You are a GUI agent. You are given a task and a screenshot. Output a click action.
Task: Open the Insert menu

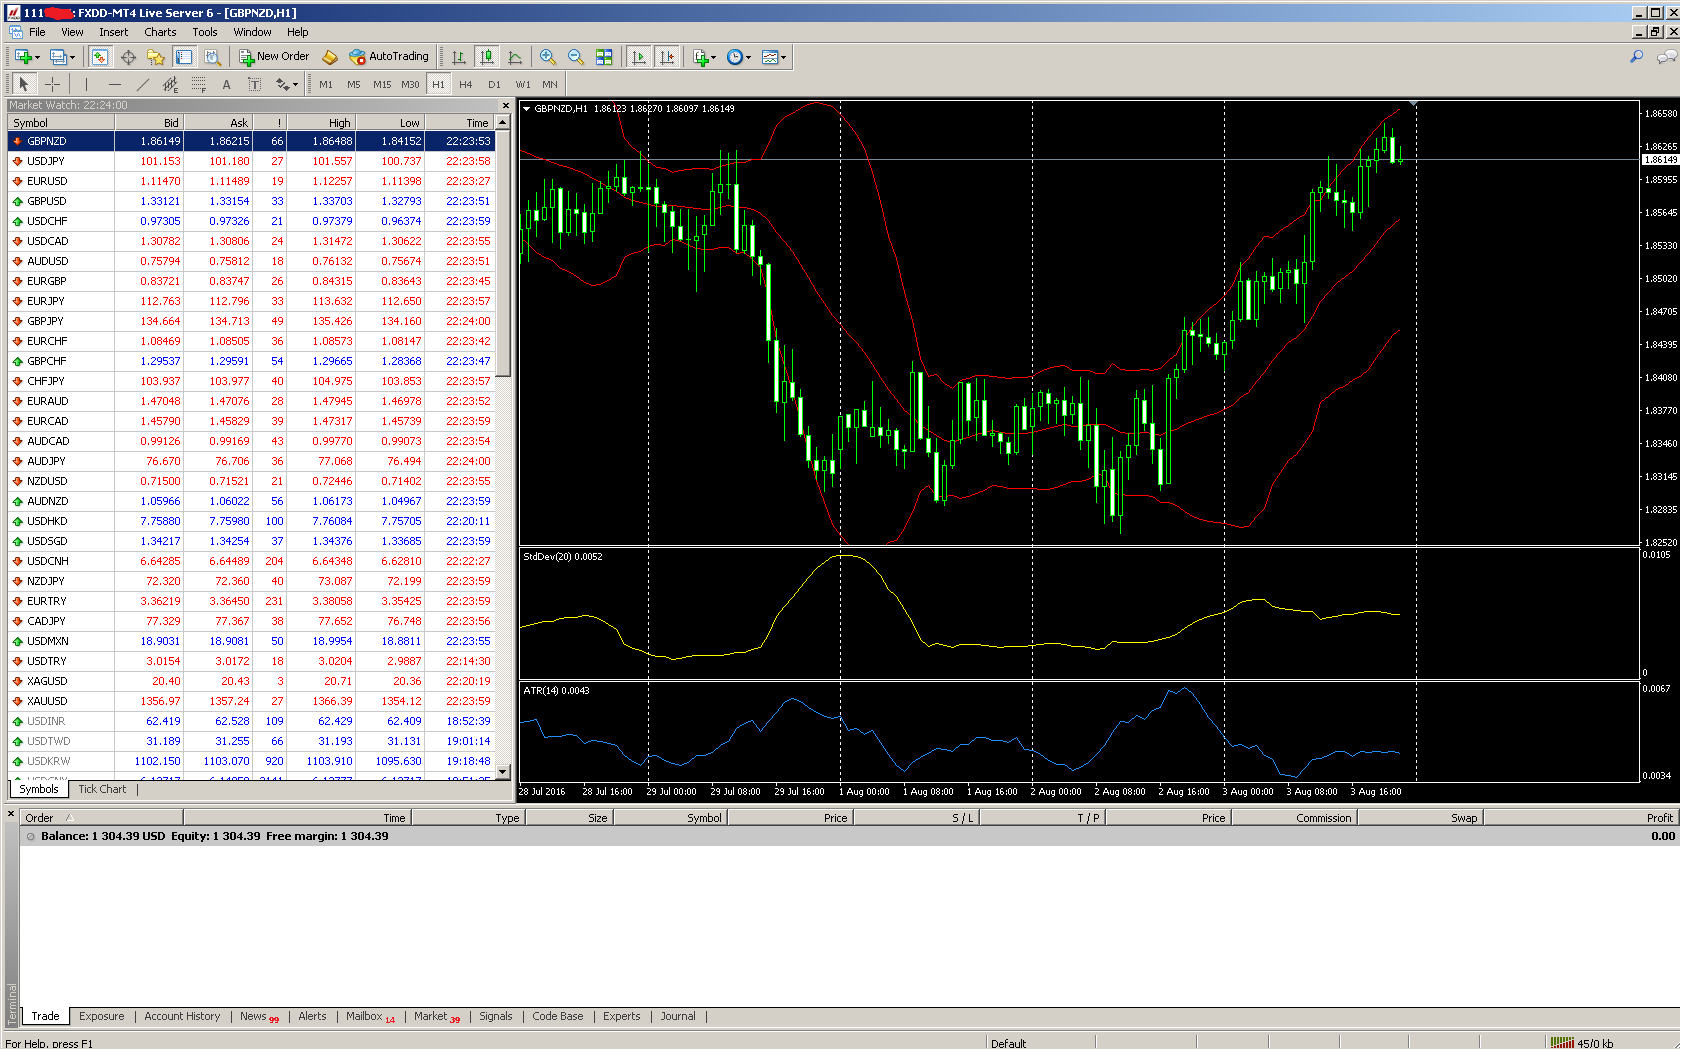pyautogui.click(x=113, y=32)
